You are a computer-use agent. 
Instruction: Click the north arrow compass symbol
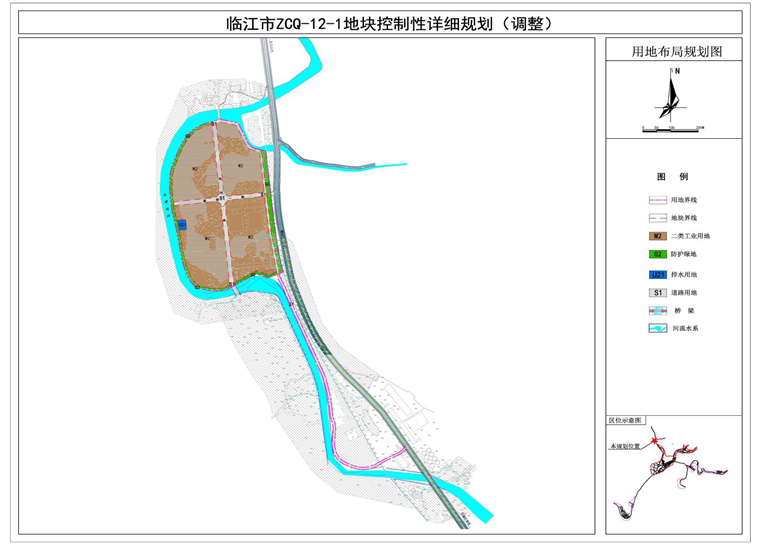point(673,93)
